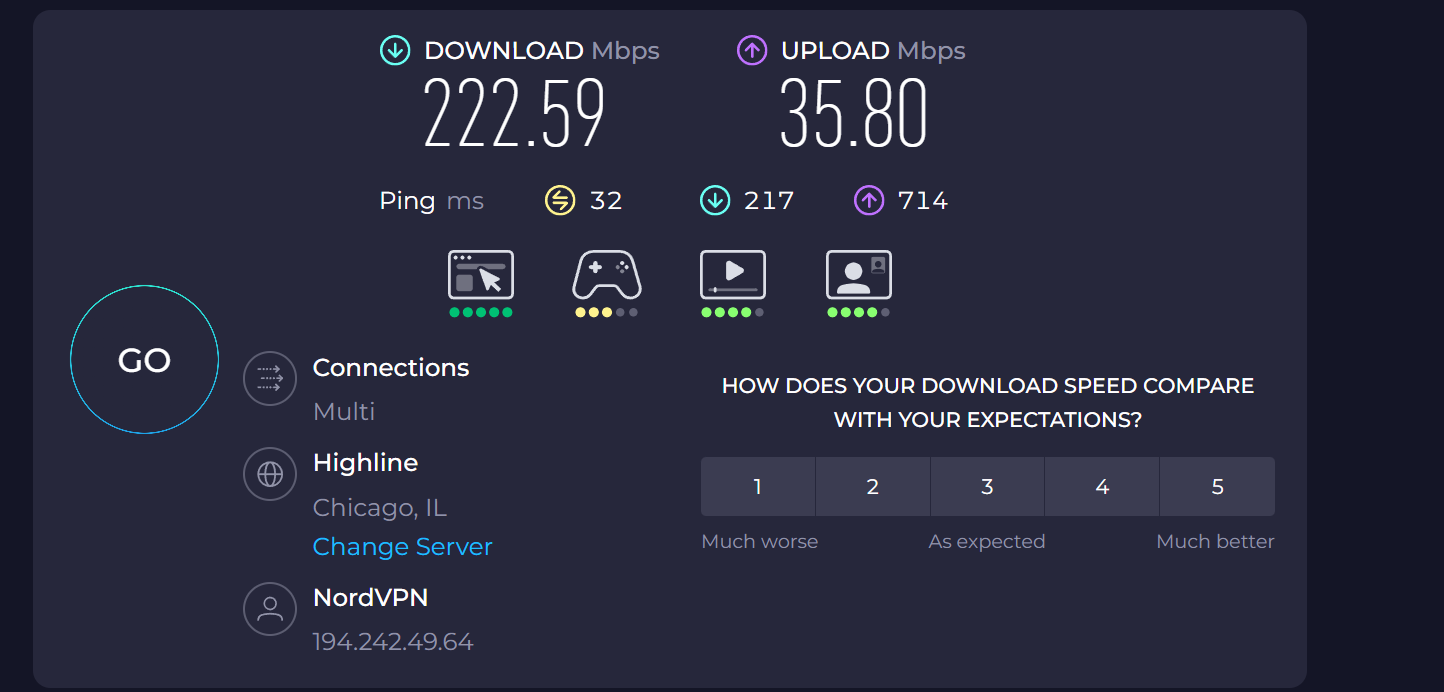Click the purple upload arrow icon beside UPLOAD
The image size is (1444, 692).
(x=752, y=51)
